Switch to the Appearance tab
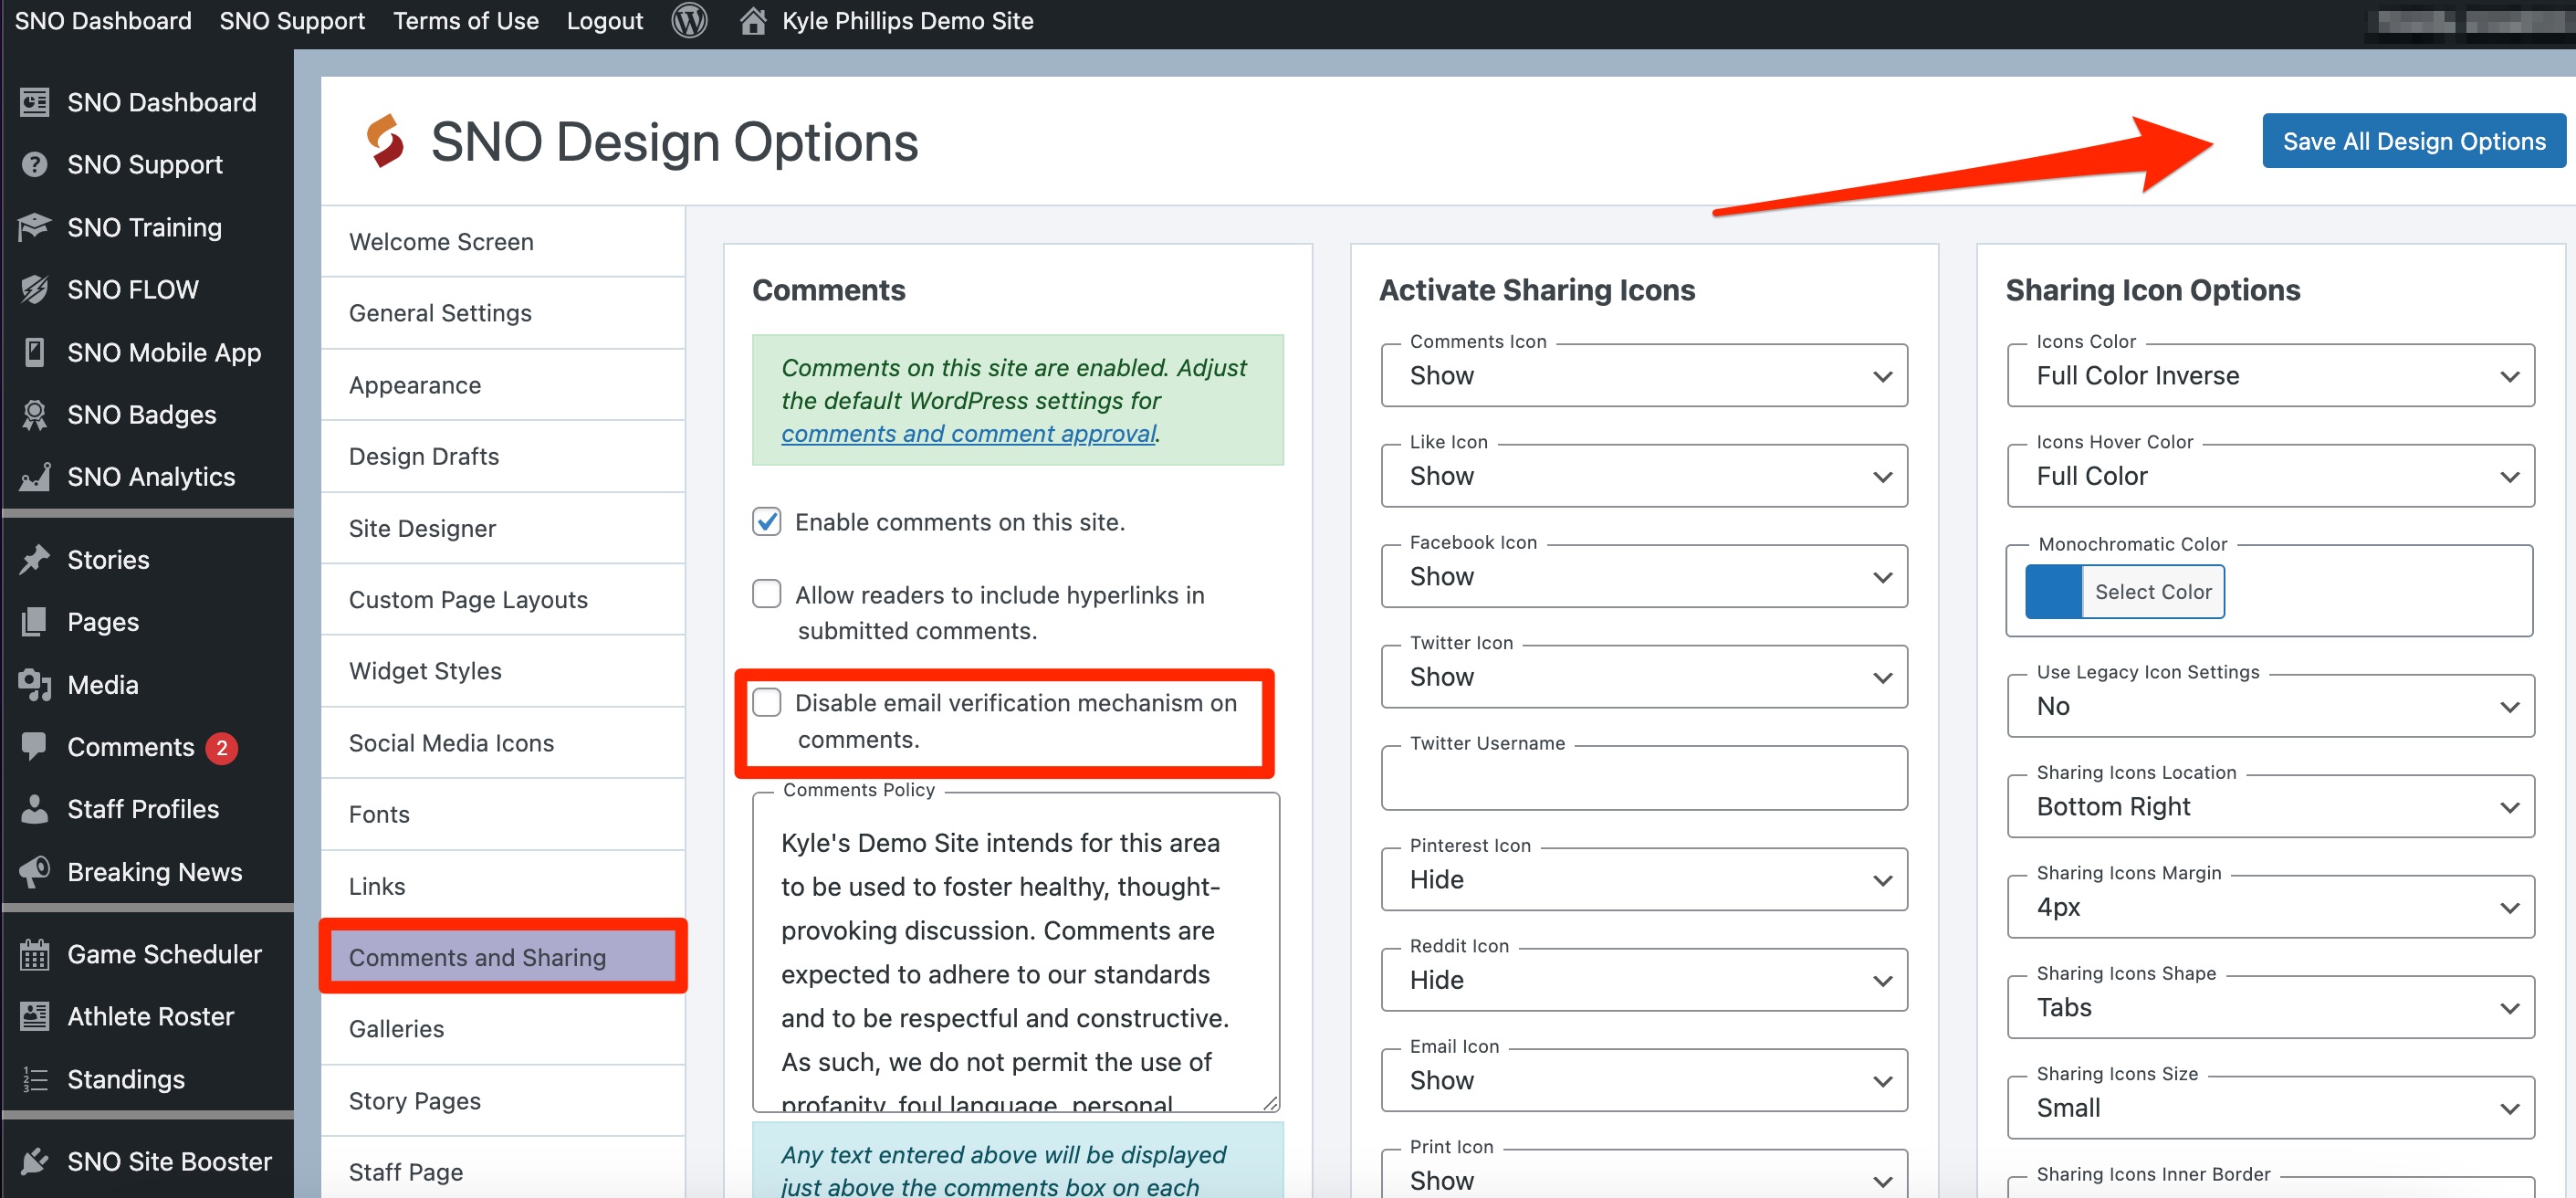 pos(502,385)
